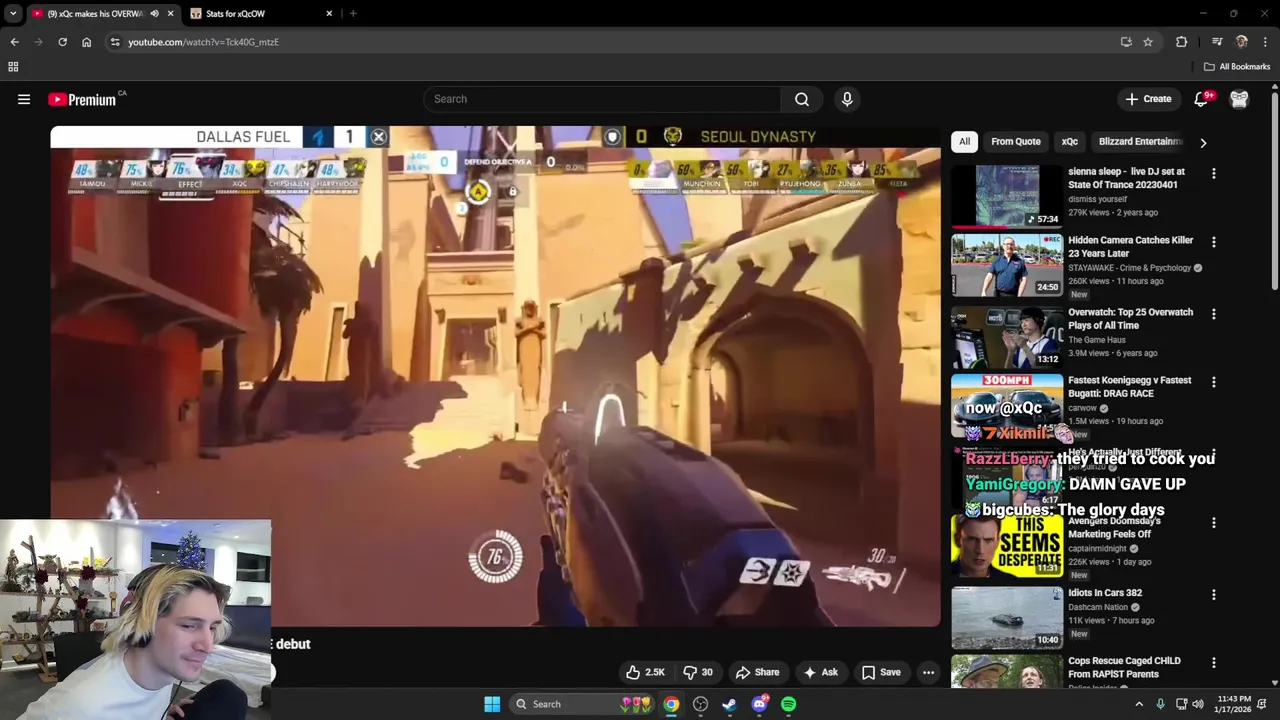Open options for Cops Rescue Caged CHILD
Viewport: 1280px width, 720px height.
(x=1213, y=662)
